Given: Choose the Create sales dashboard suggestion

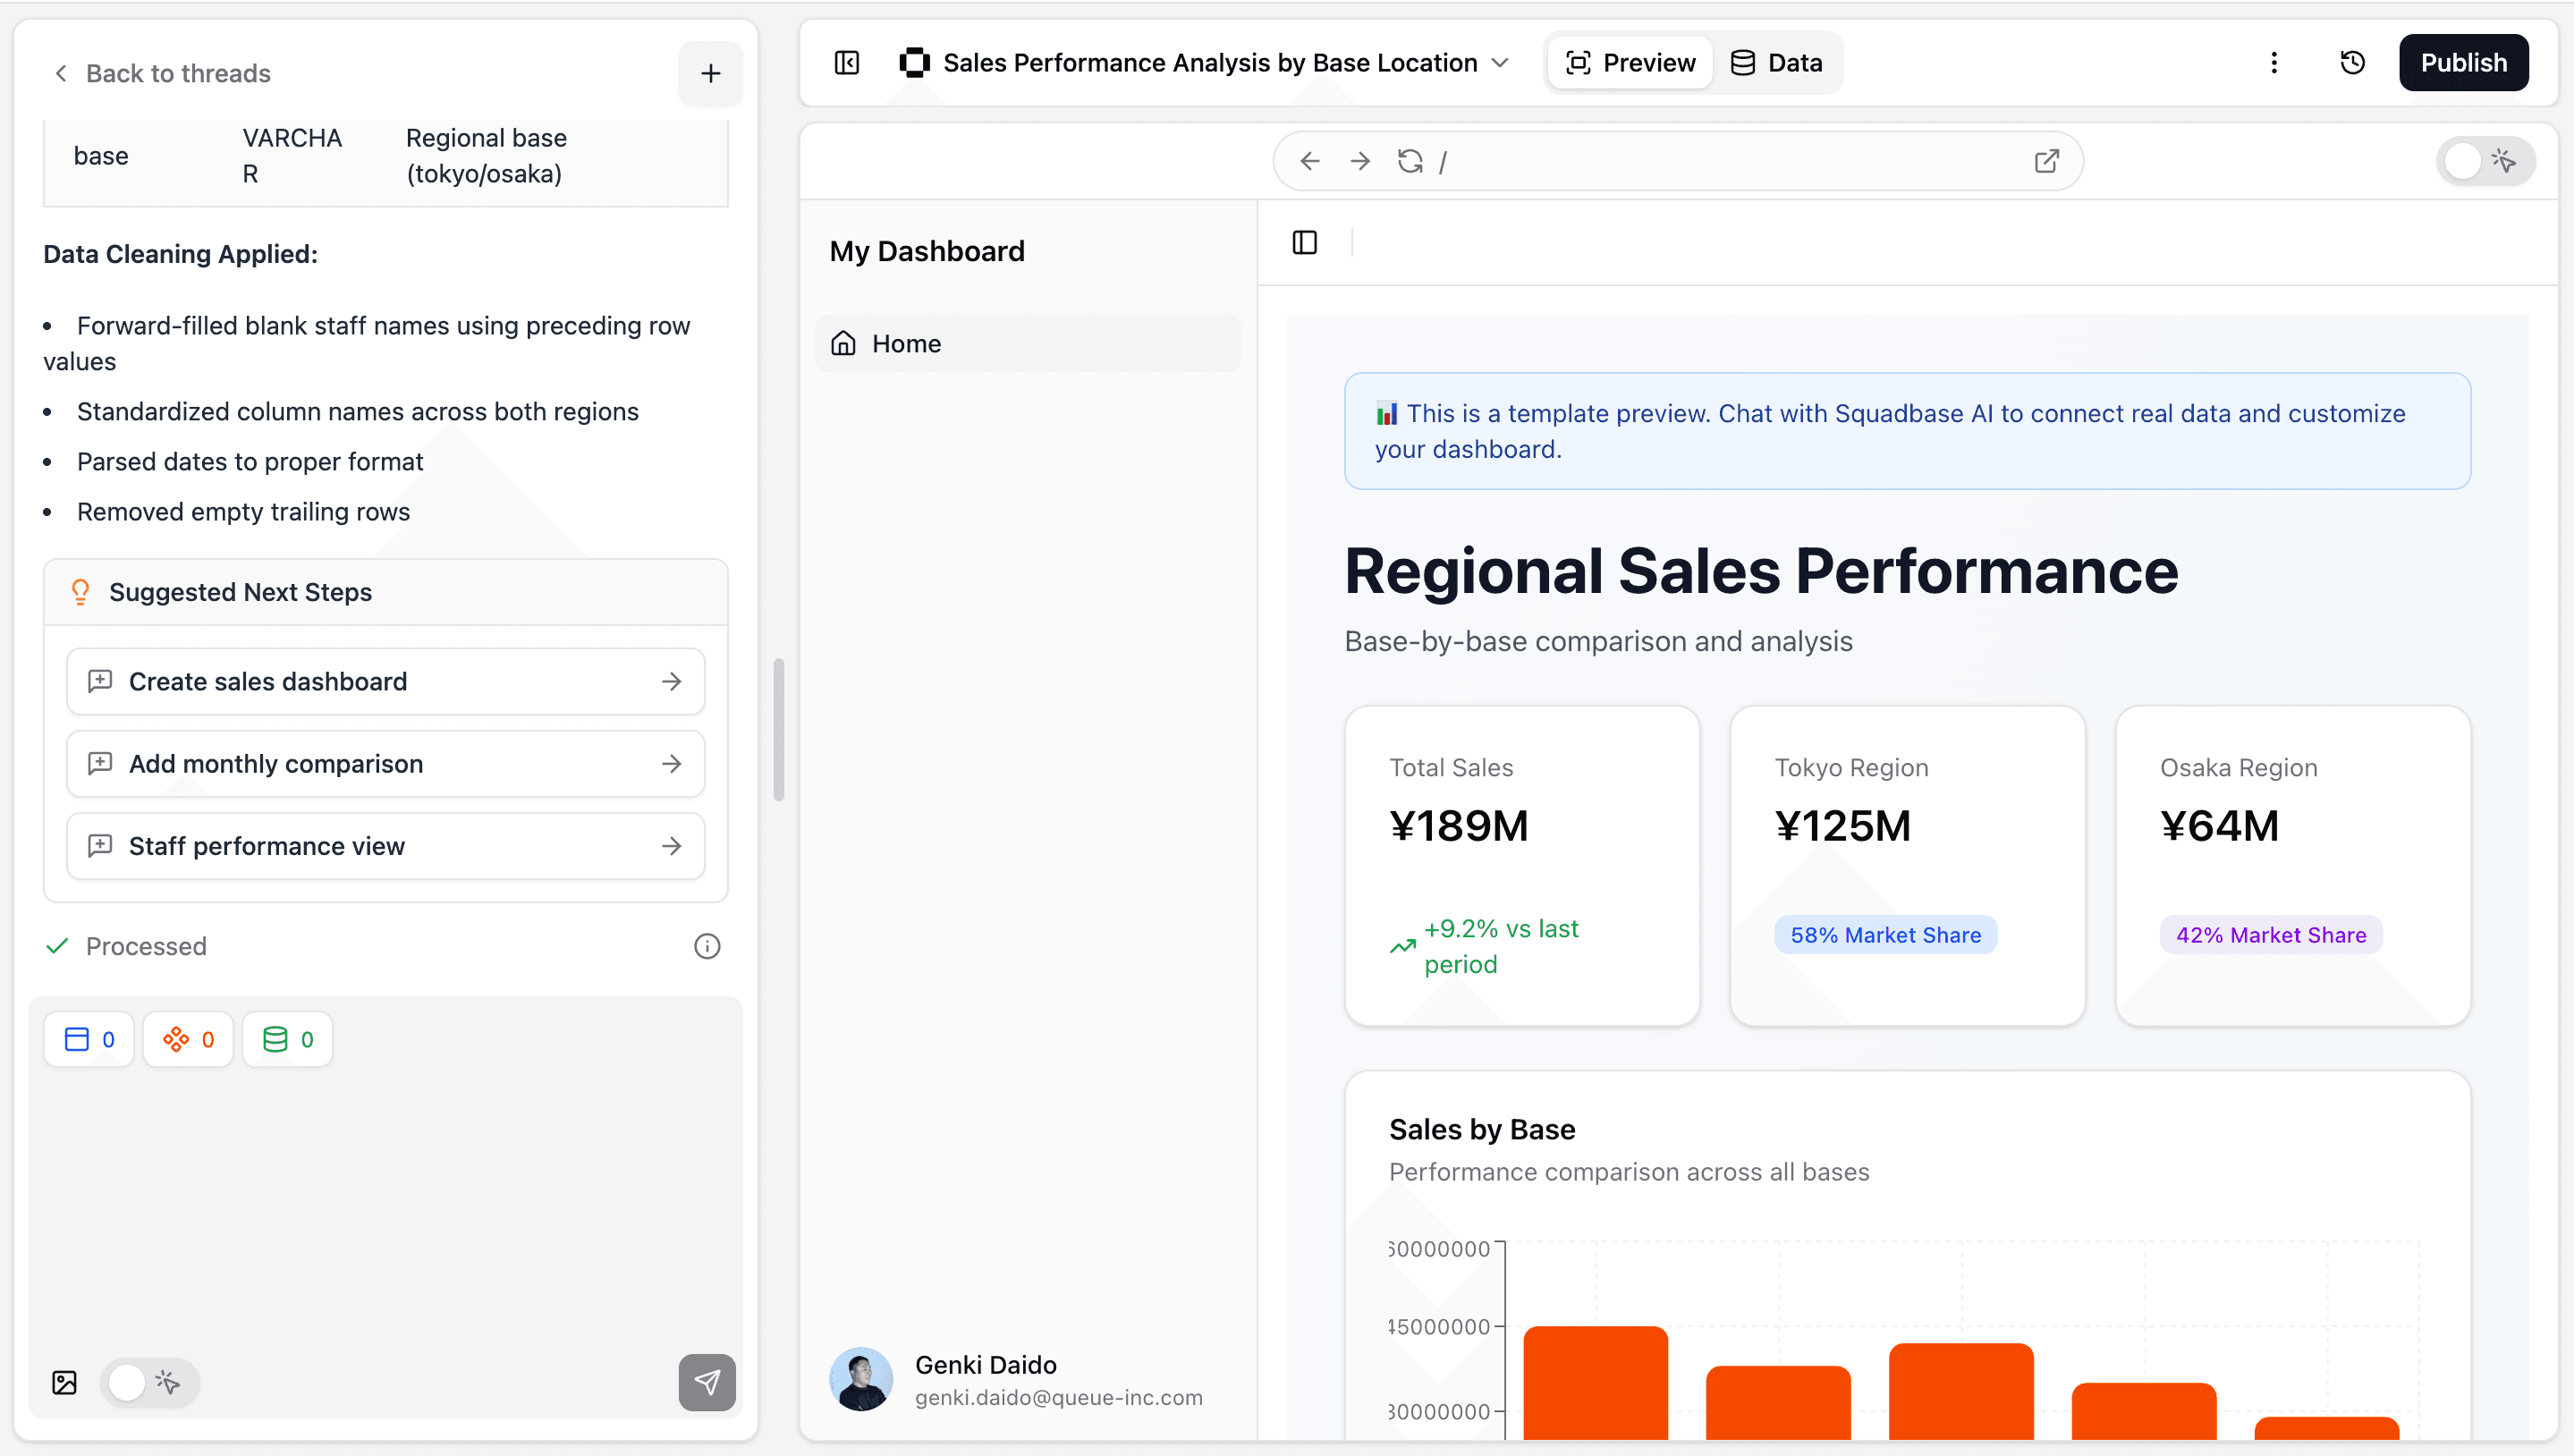Looking at the screenshot, I should coord(385,681).
